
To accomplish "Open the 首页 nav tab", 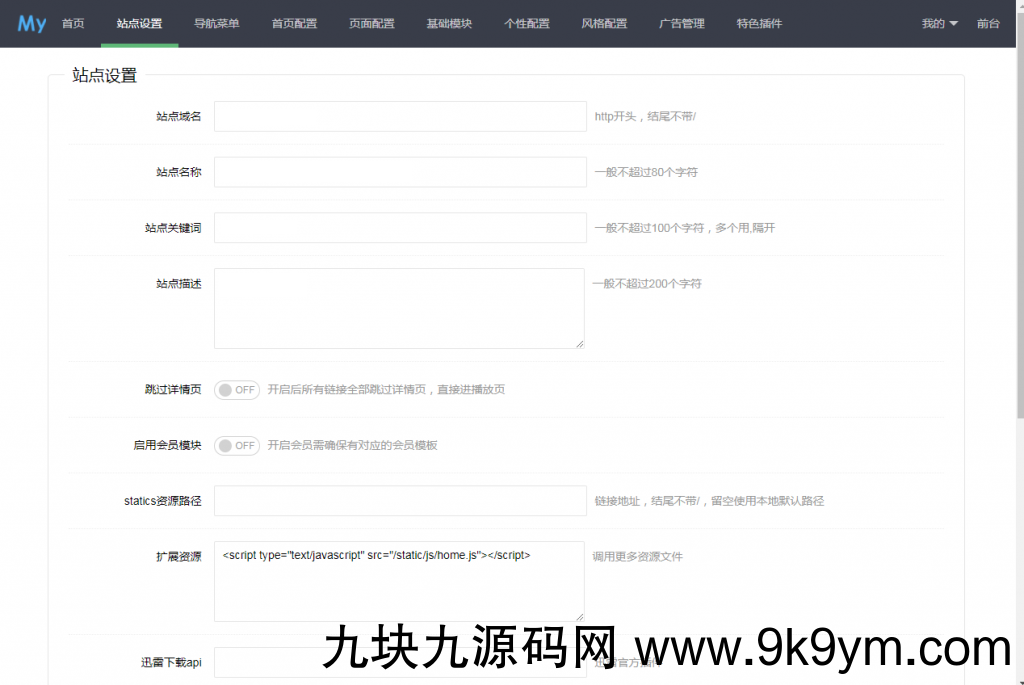I will point(73,23).
